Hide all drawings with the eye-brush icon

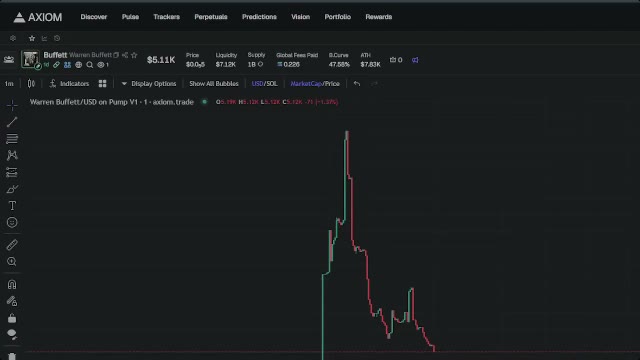click(12, 335)
